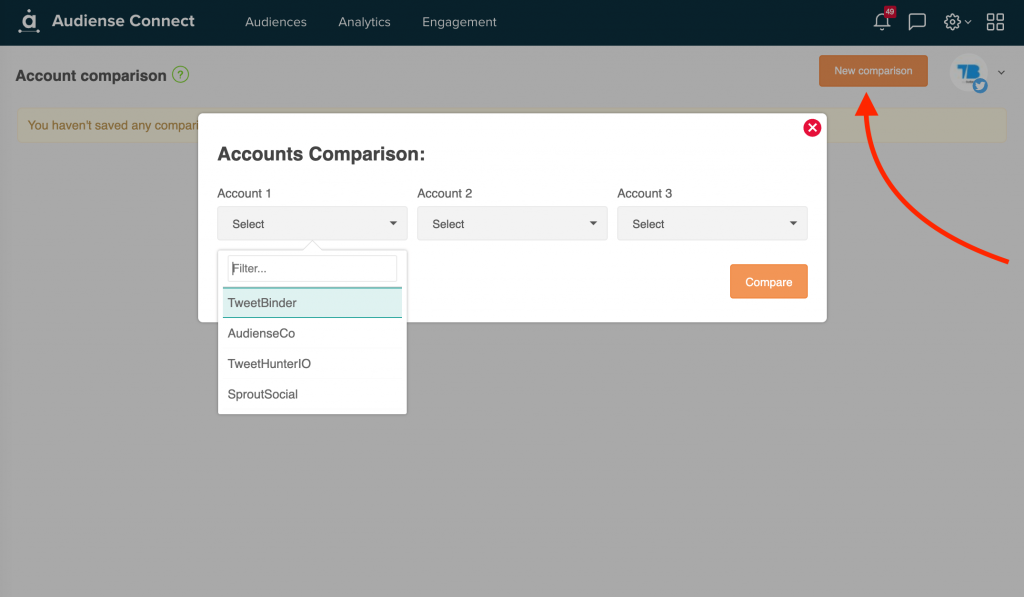Click the Account 2 label
This screenshot has height=597, width=1024.
445,193
